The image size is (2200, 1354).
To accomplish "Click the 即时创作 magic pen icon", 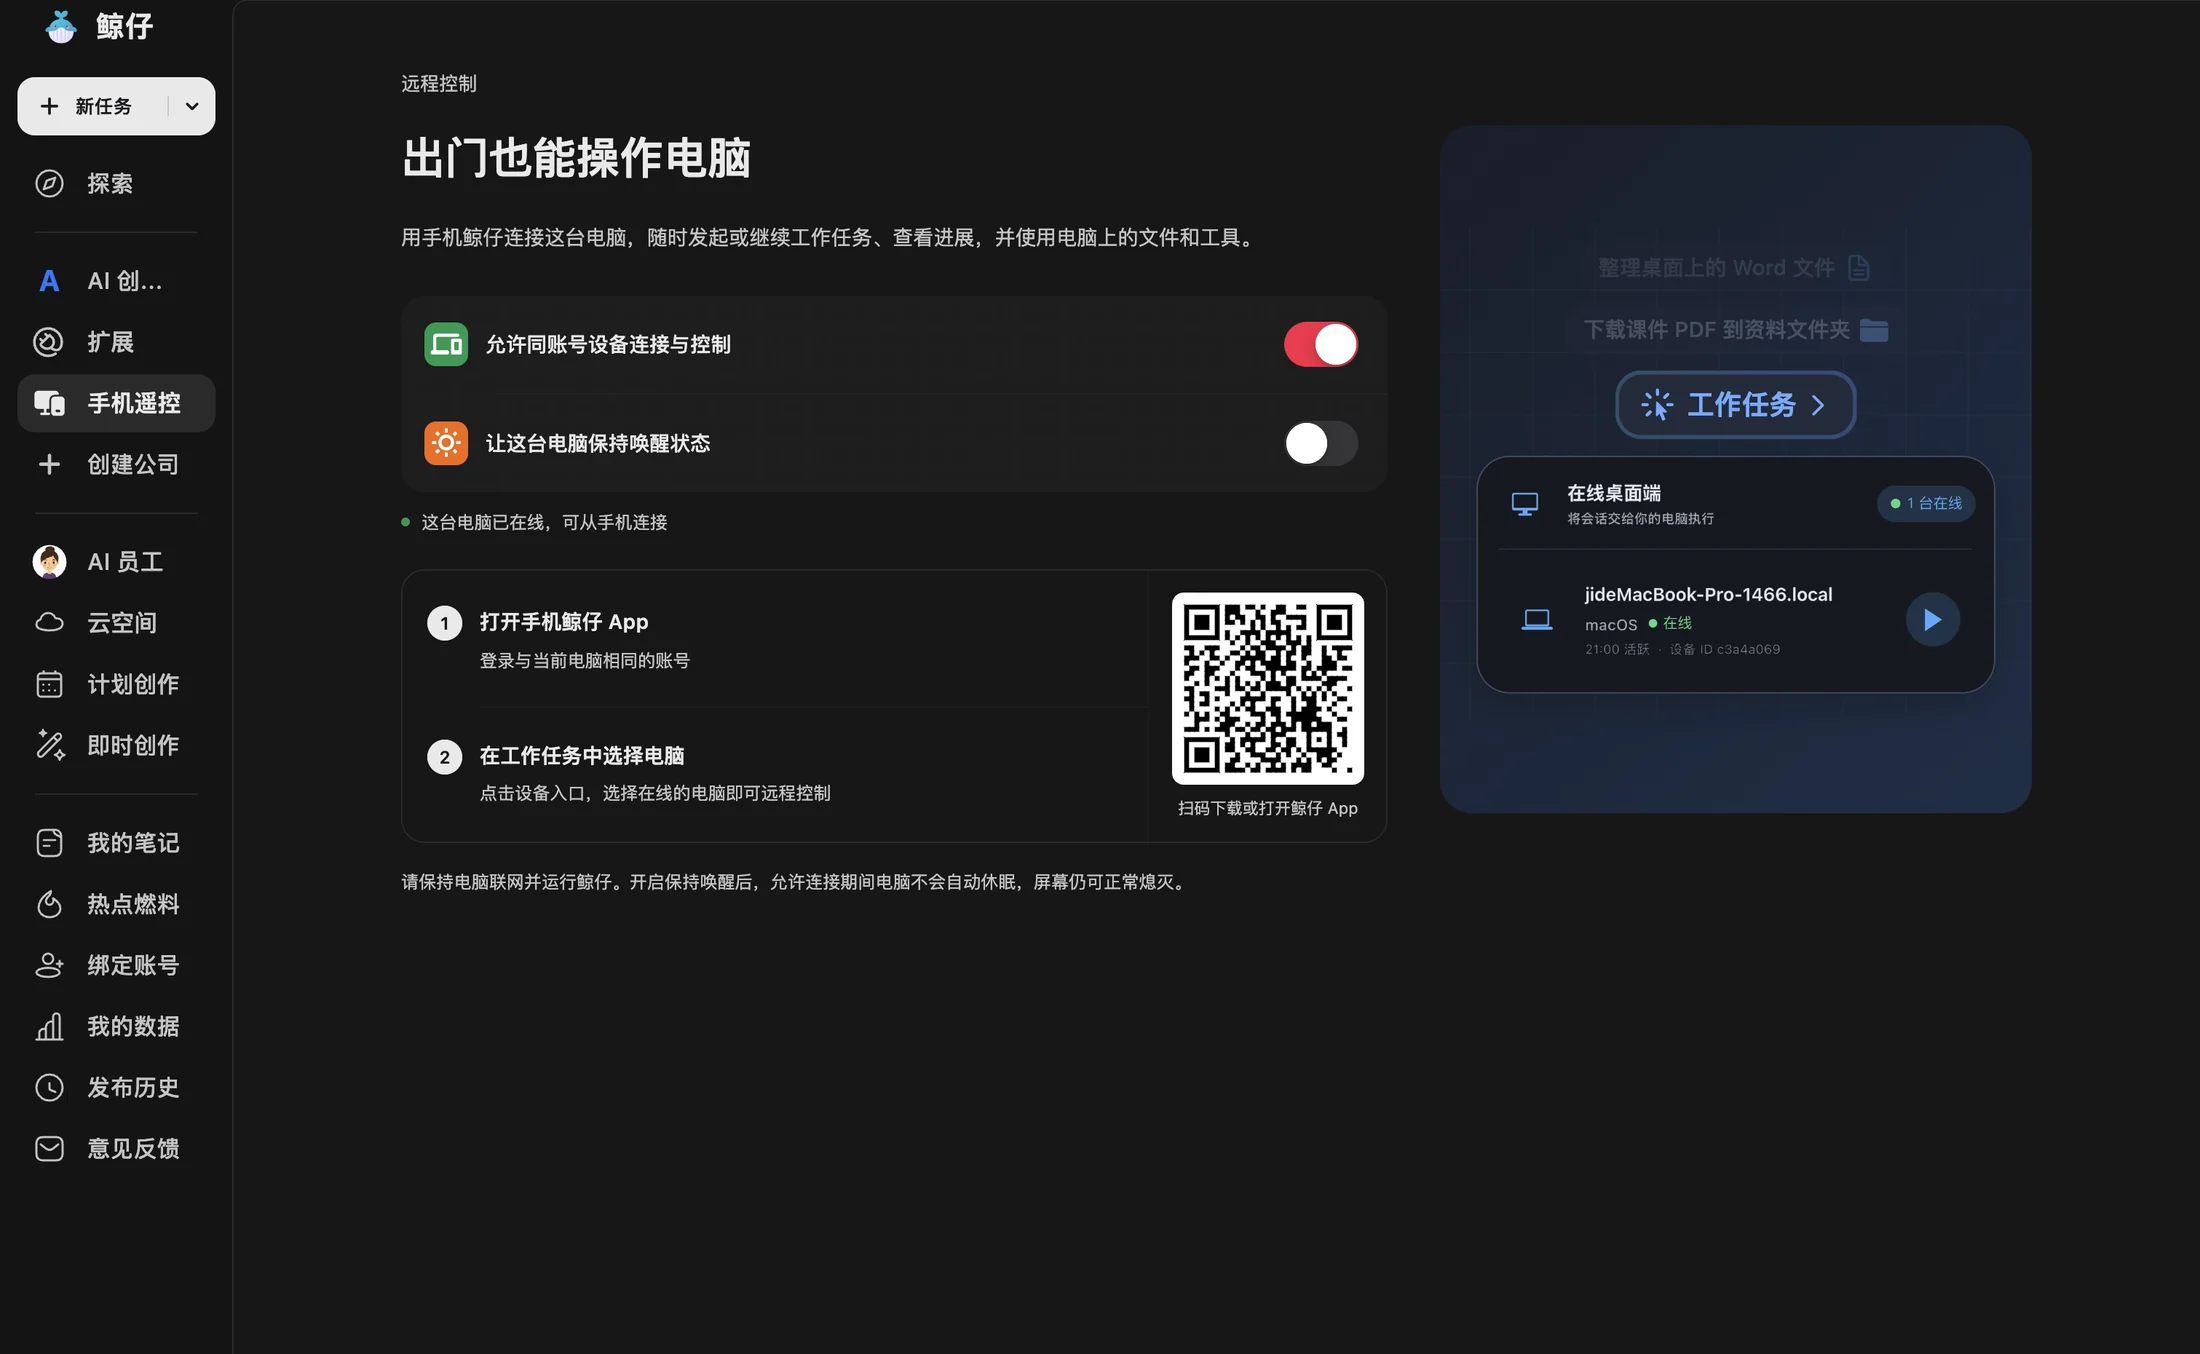I will point(49,745).
